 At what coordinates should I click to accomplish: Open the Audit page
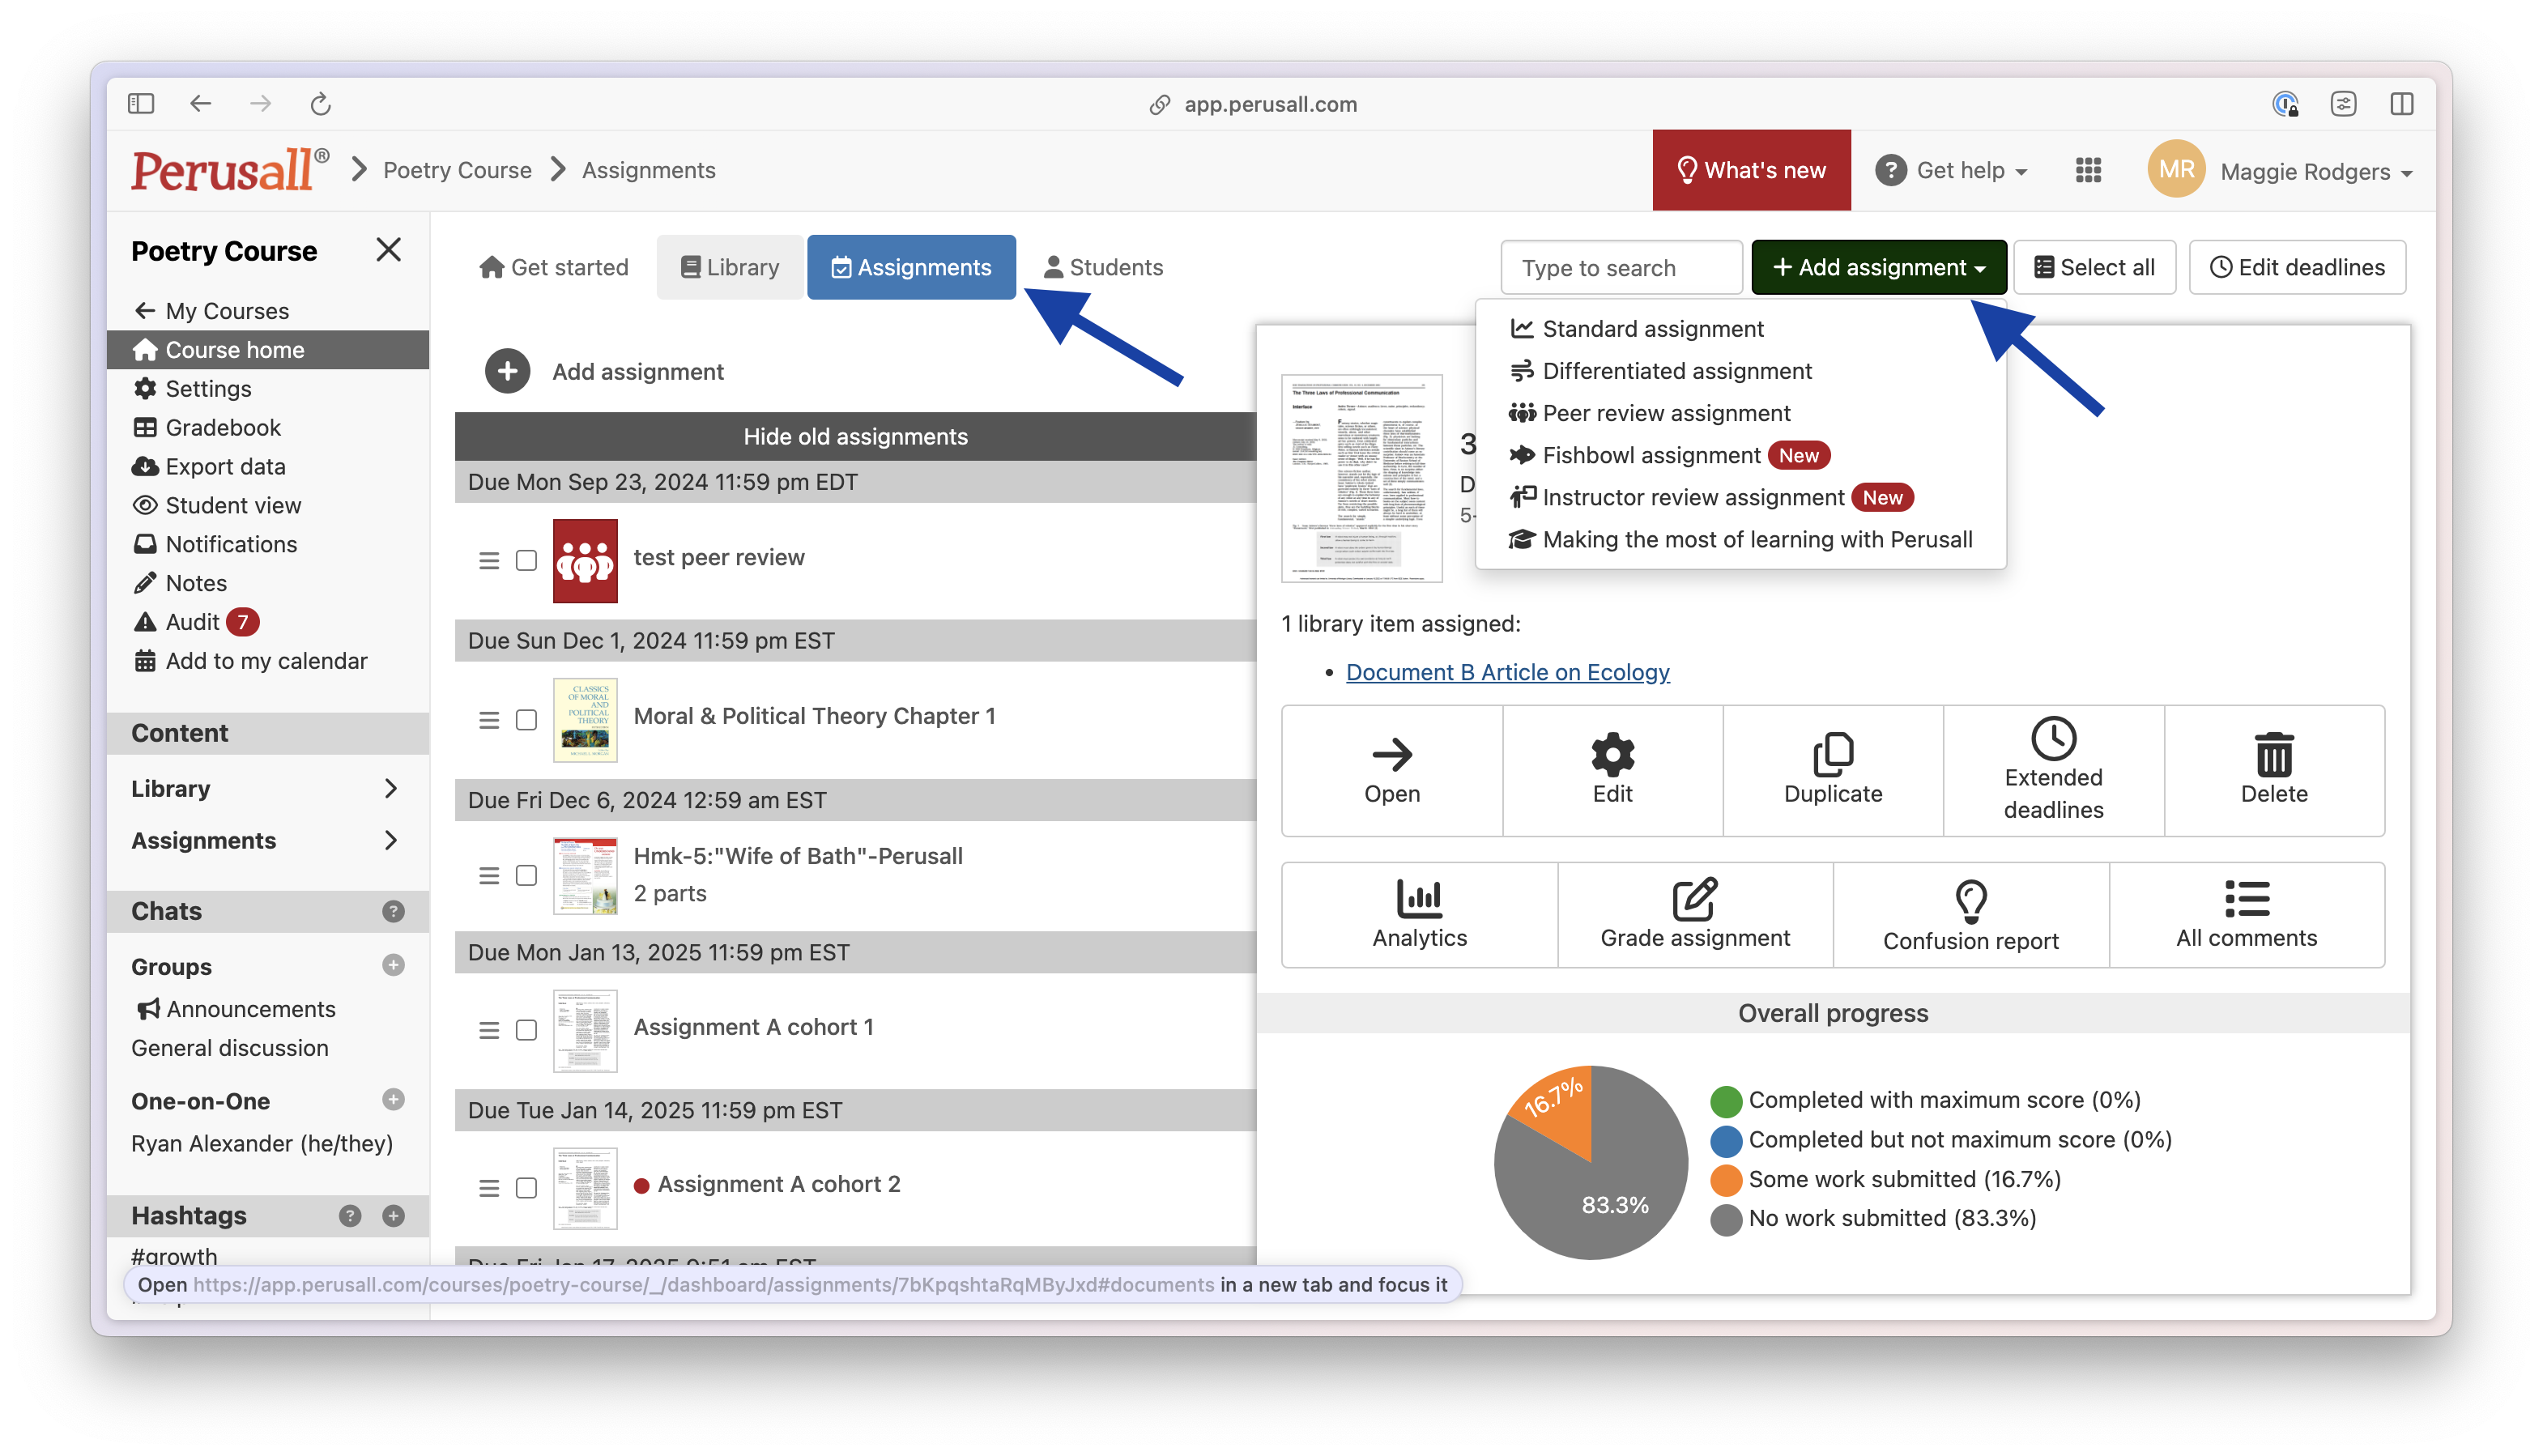[x=192, y=622]
